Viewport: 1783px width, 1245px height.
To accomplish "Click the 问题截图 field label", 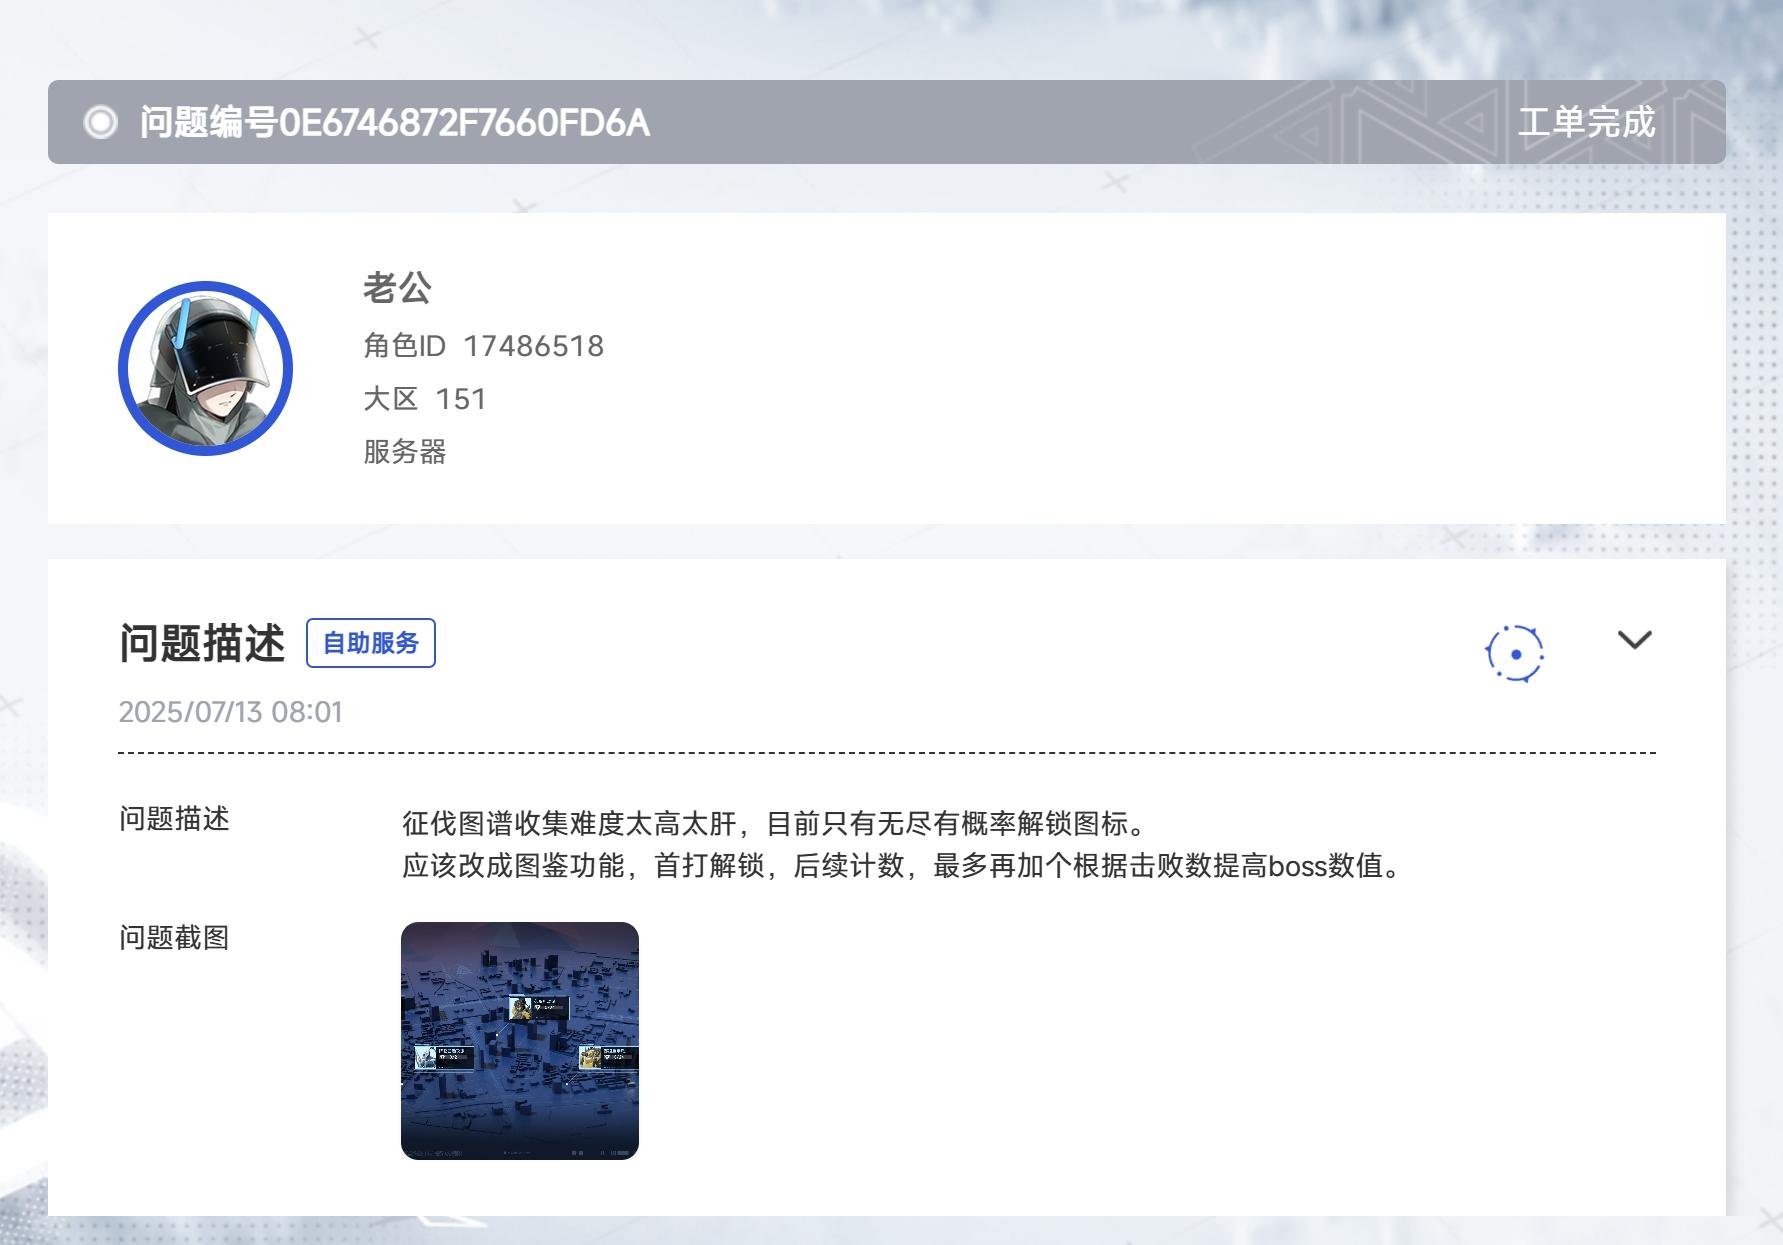I will pyautogui.click(x=175, y=937).
